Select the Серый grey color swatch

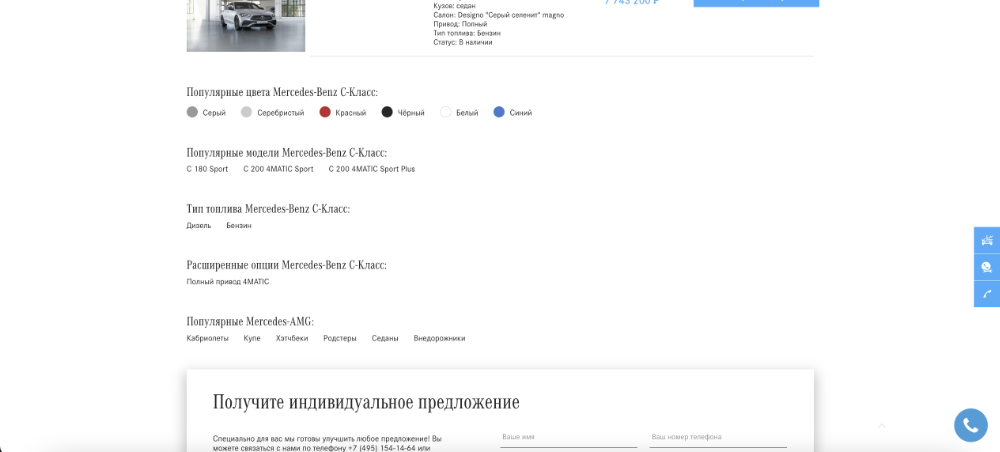192,112
